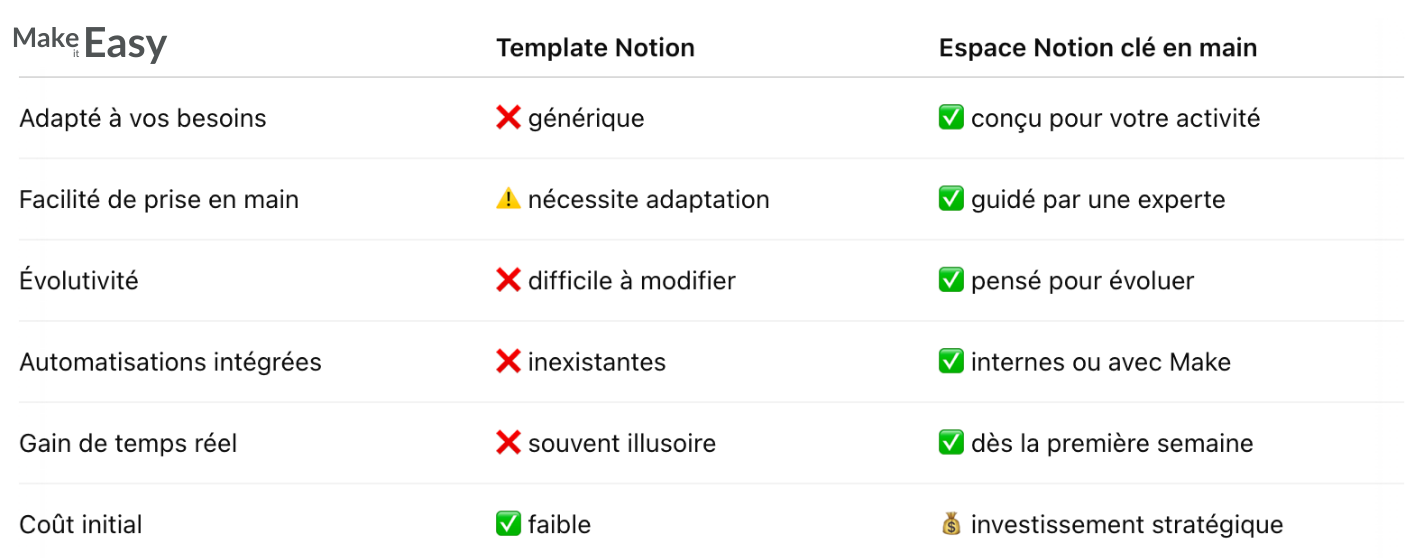This screenshot has height=559, width=1411.
Task: Click the Automatisations intégrées row label
Action: point(171,362)
